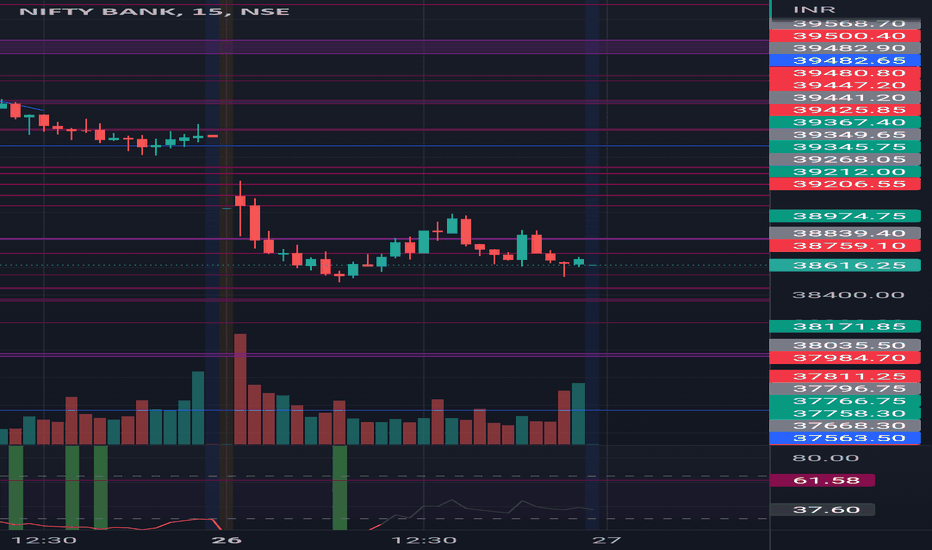Select the current price label 38616.25
The image size is (932, 550).
(x=845, y=265)
